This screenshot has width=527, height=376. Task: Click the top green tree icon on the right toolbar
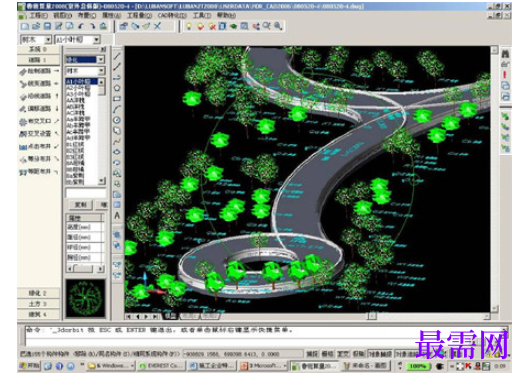(505, 117)
